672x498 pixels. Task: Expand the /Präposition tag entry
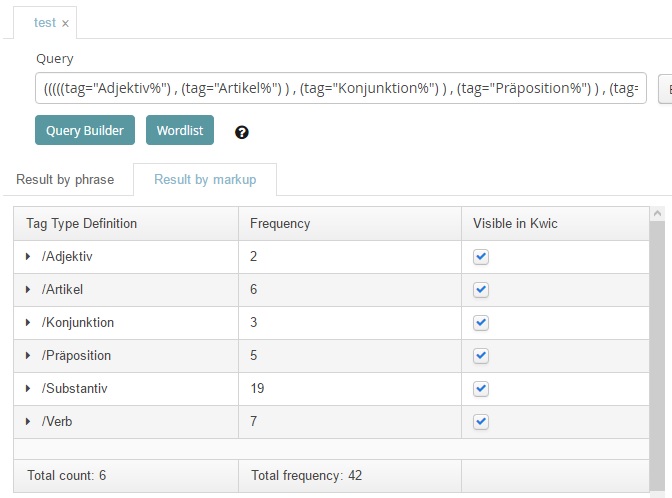tap(28, 356)
